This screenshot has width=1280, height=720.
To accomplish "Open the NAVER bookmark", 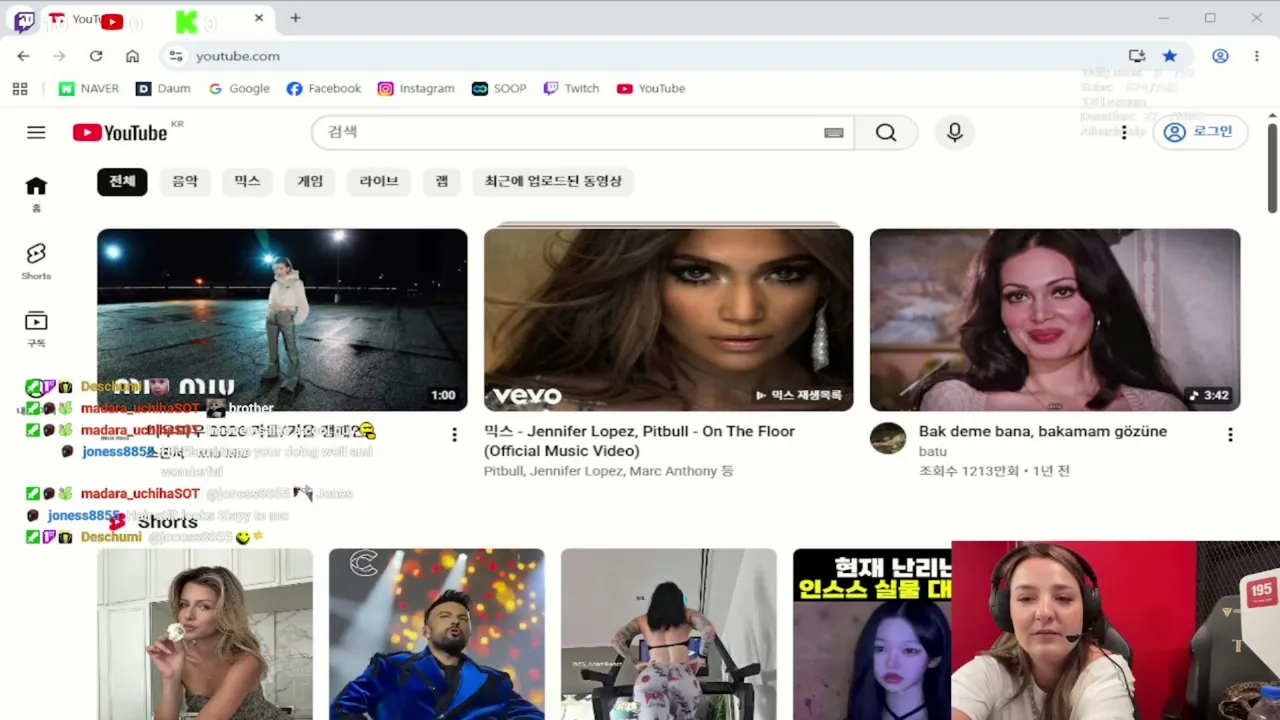I will pos(89,89).
